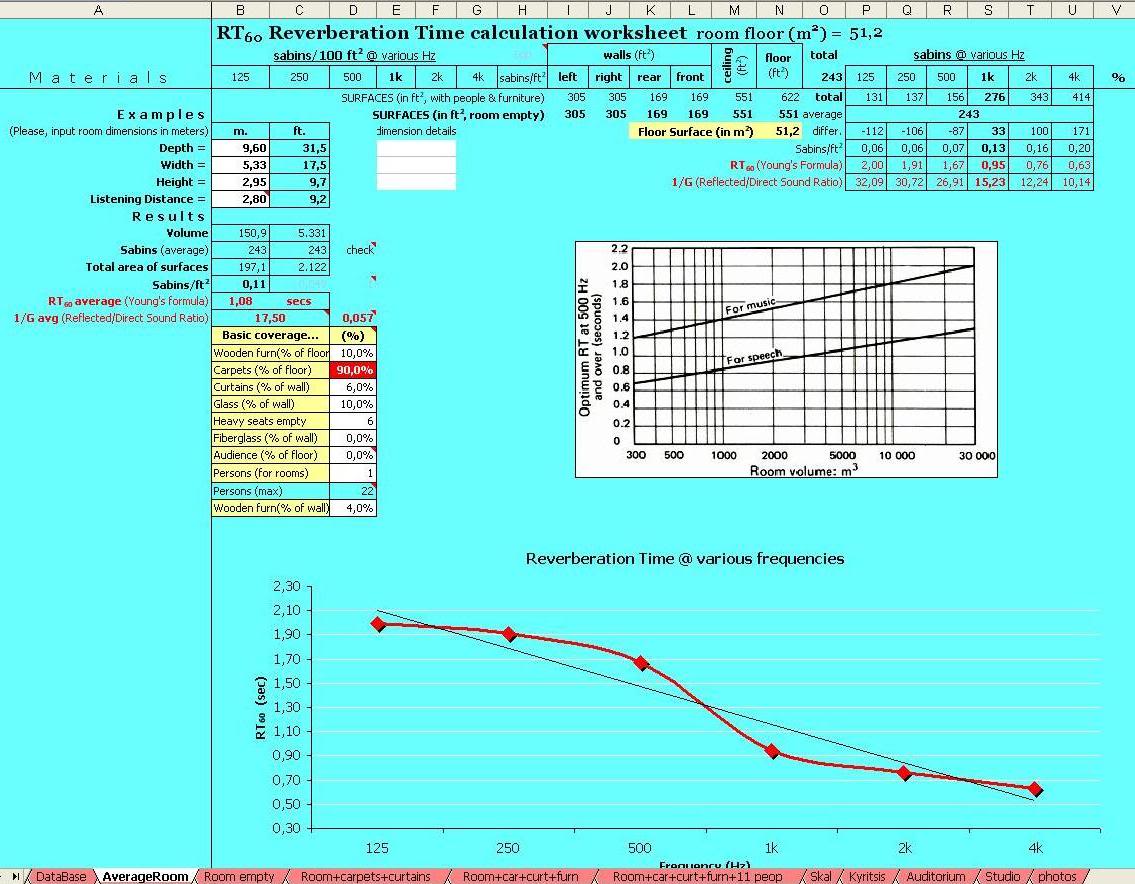The width and height of the screenshot is (1135, 884).
Task: Click the Total area of surfaces value 197,1
Action: [x=240, y=267]
